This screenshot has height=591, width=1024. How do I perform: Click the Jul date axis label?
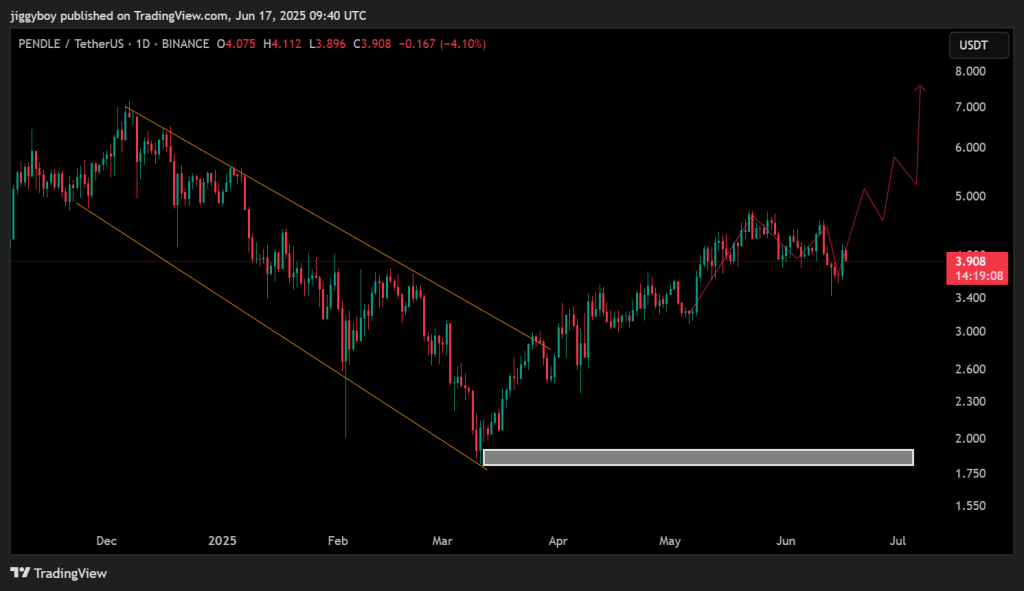click(x=898, y=541)
